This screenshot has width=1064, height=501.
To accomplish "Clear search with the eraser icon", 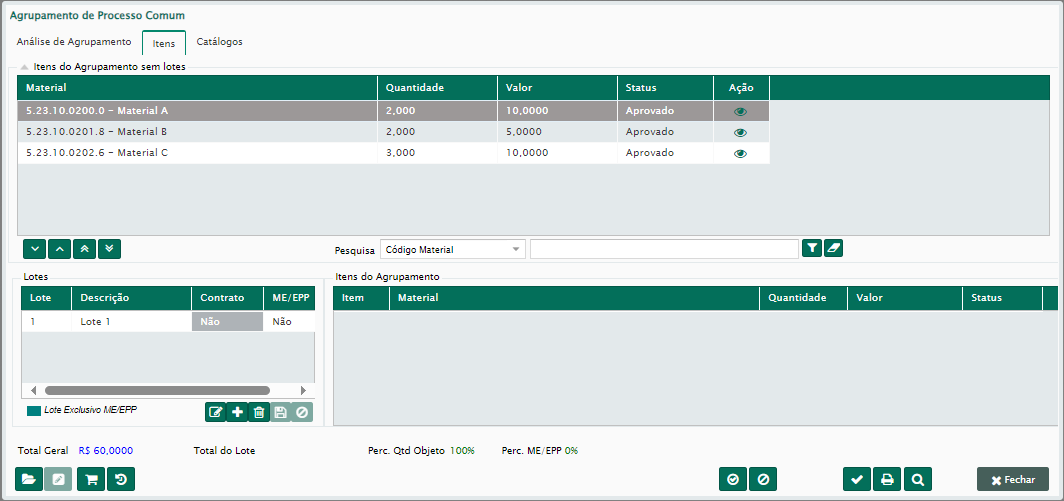I will click(833, 249).
